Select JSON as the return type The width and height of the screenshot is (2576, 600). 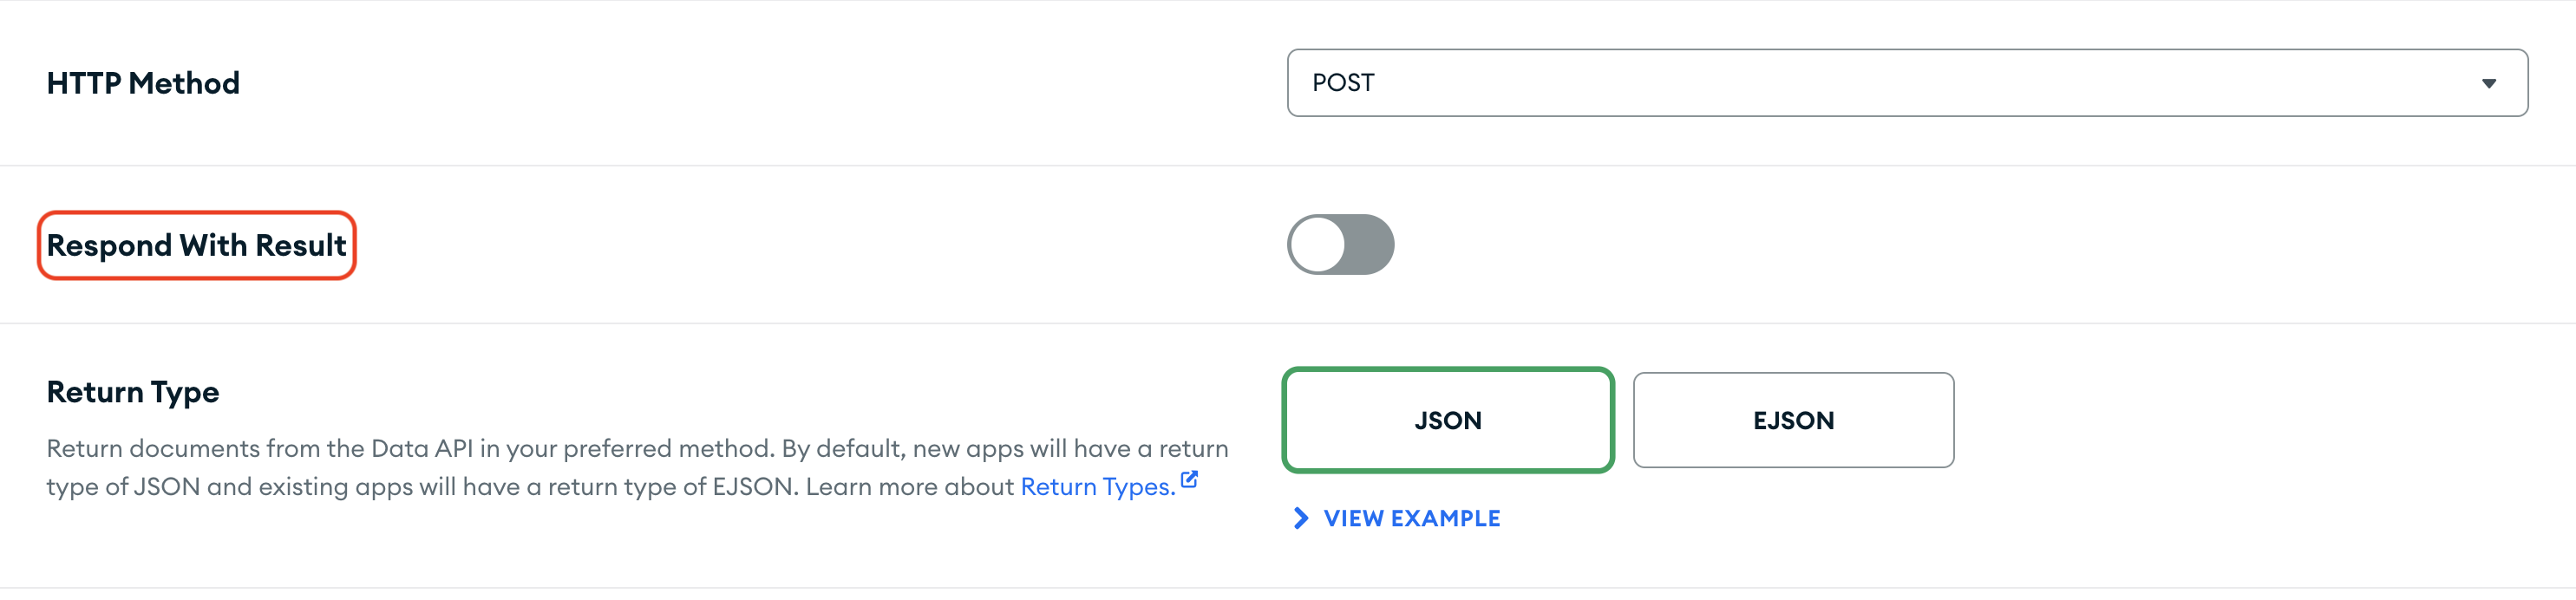click(x=1447, y=420)
